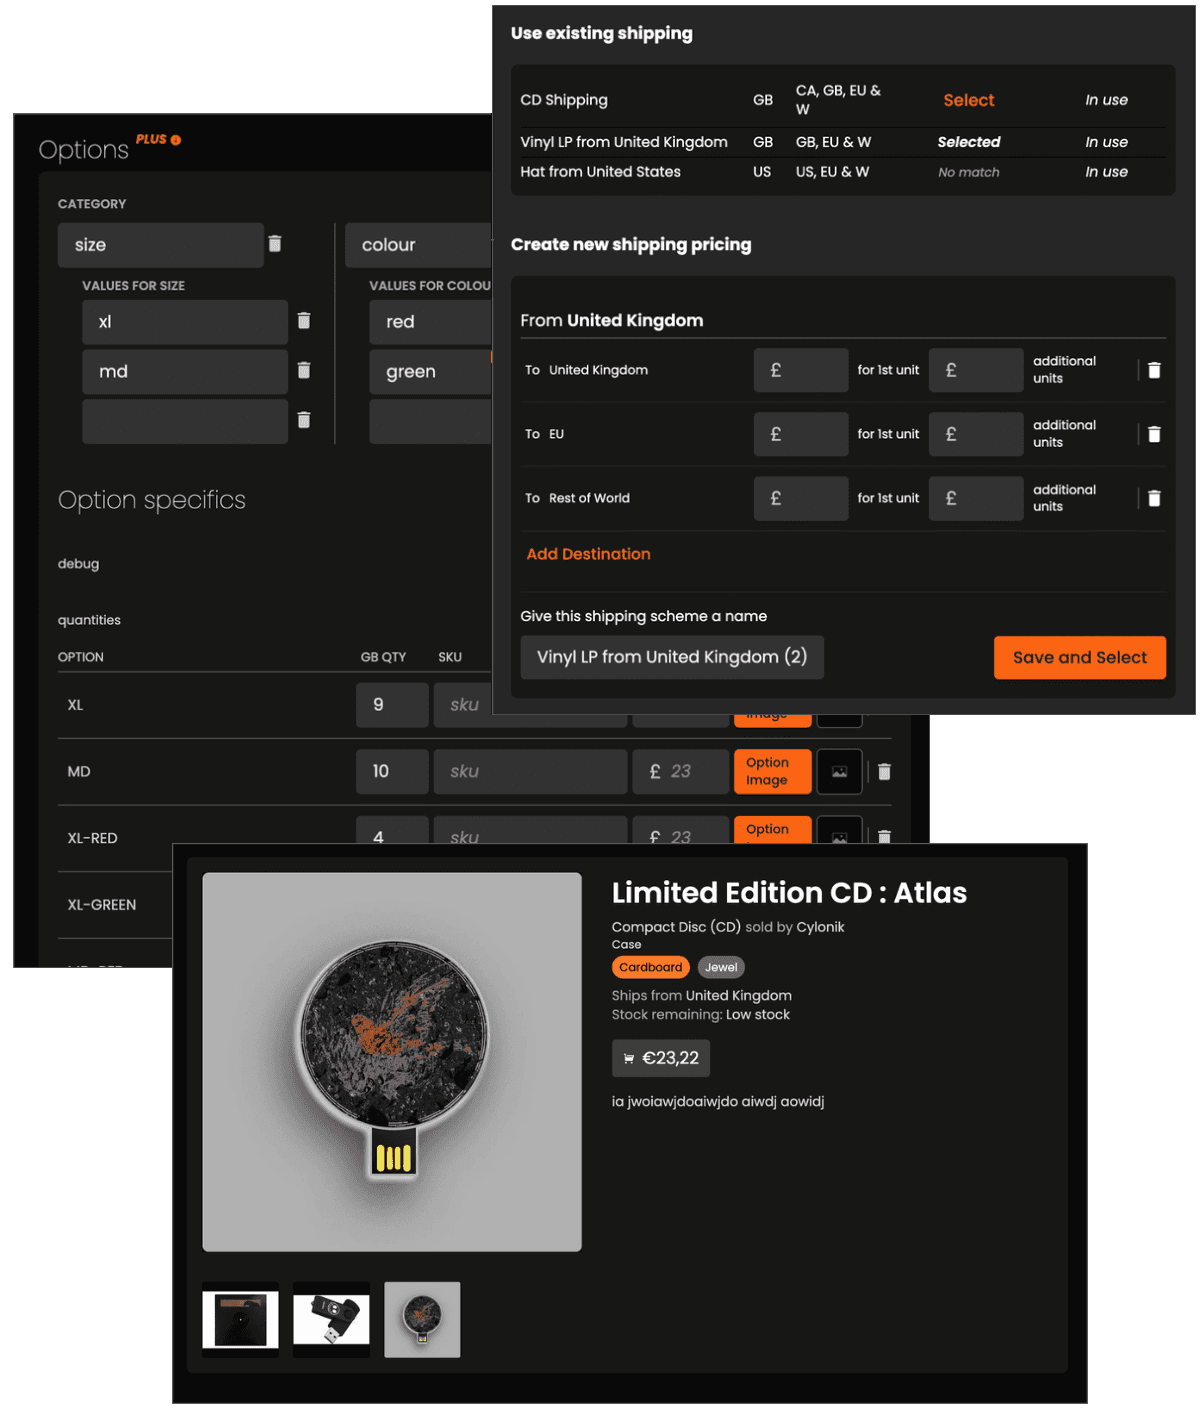Screen dimensions: 1204x1415
Task: Select the Cardboard case option
Action: [650, 967]
